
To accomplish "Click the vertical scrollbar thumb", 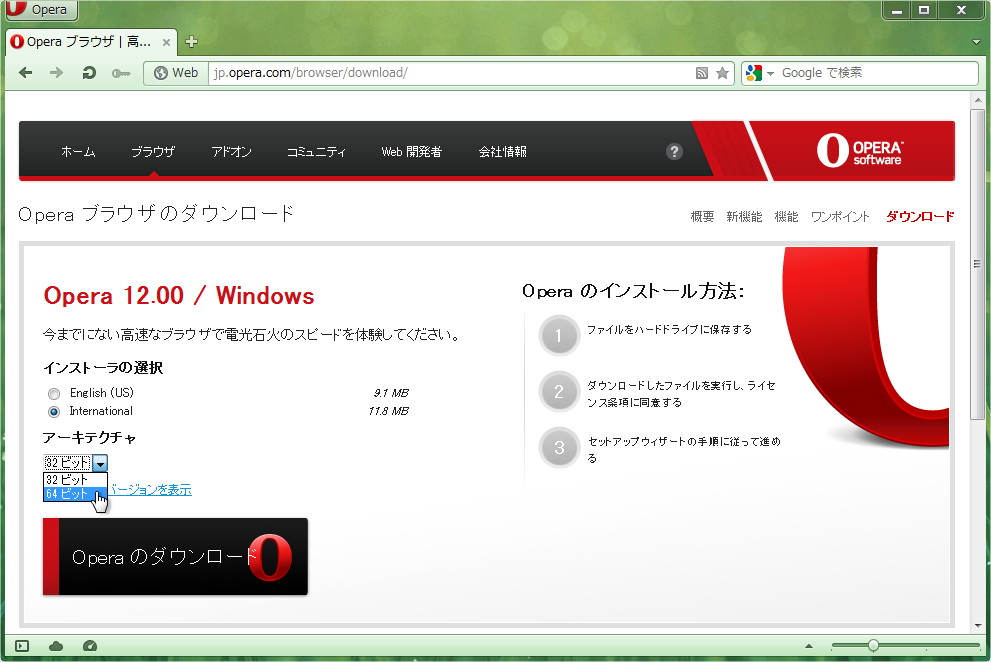I will click(977, 264).
